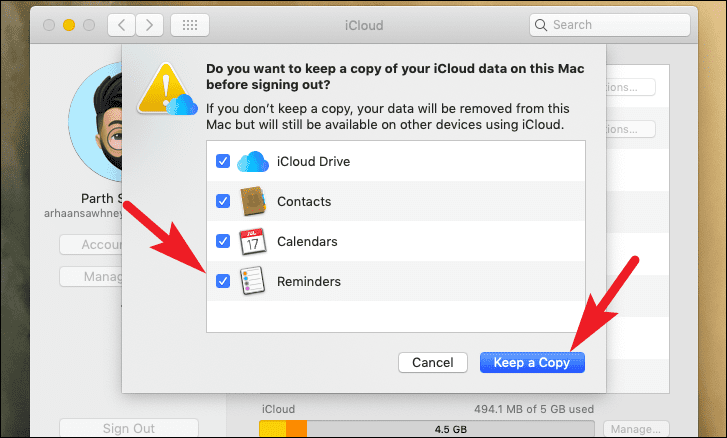The width and height of the screenshot is (727, 438).
Task: Click the Search field in toolbar
Action: pos(610,25)
